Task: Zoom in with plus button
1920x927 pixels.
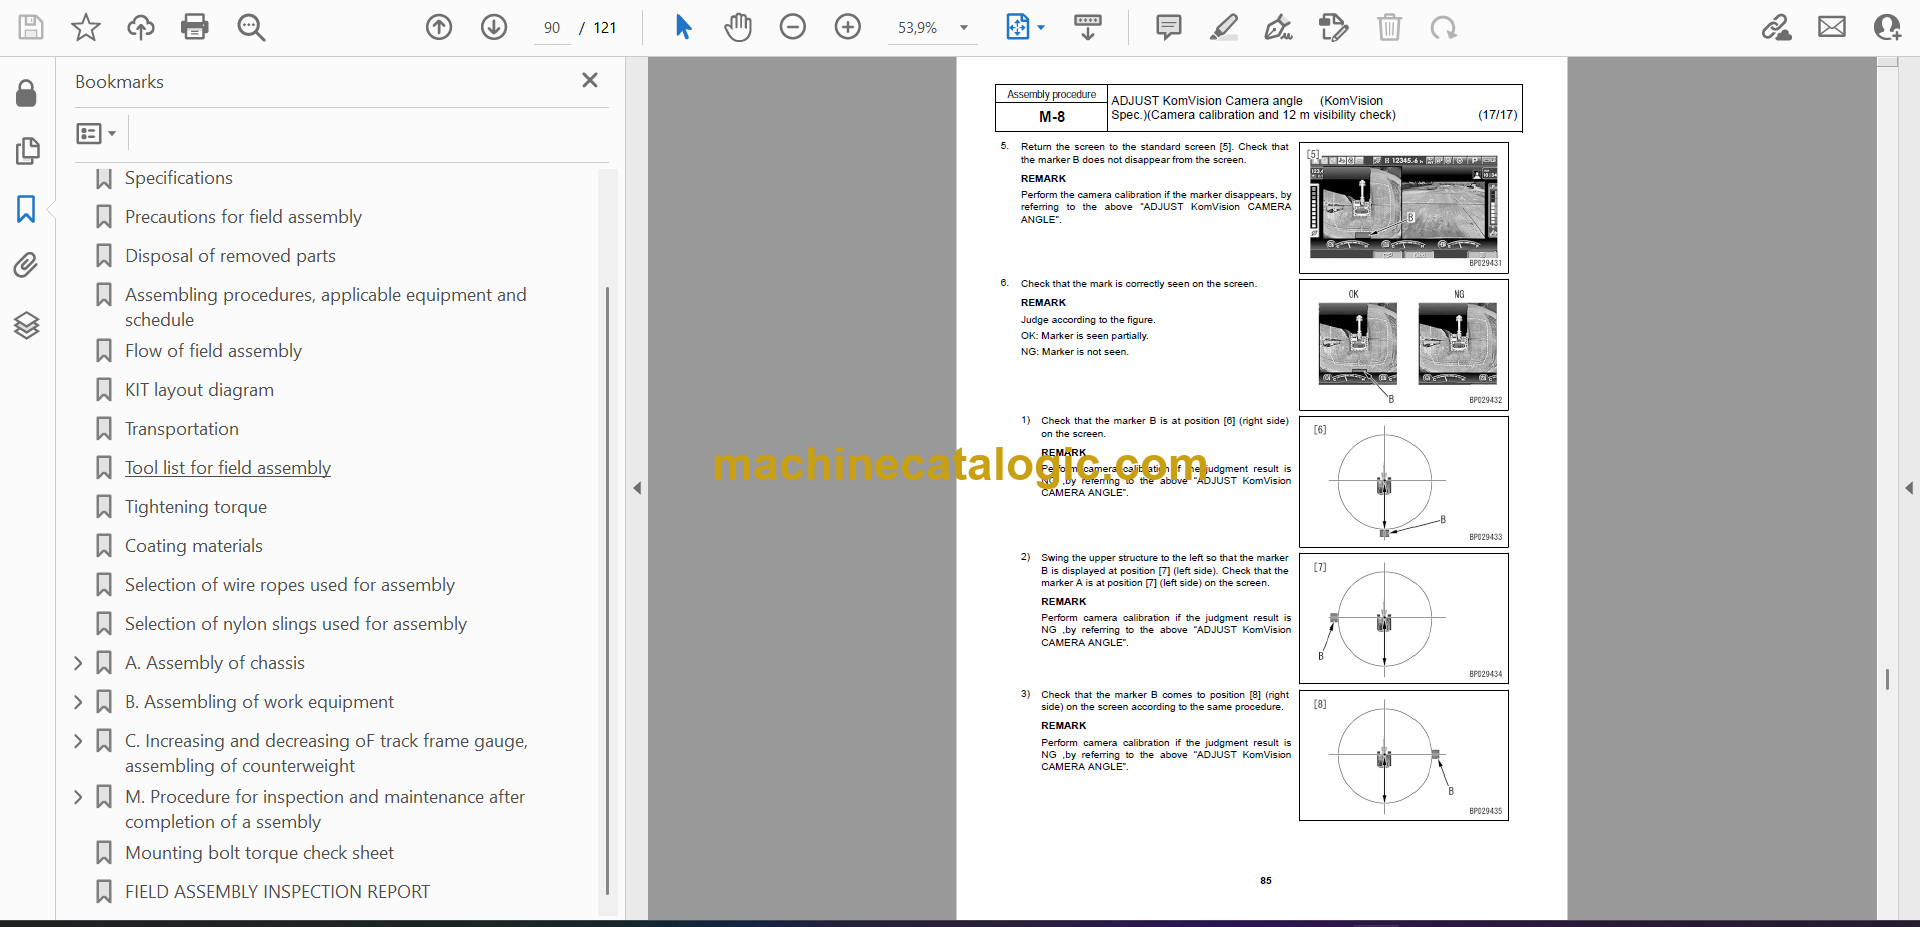Action: [x=848, y=27]
